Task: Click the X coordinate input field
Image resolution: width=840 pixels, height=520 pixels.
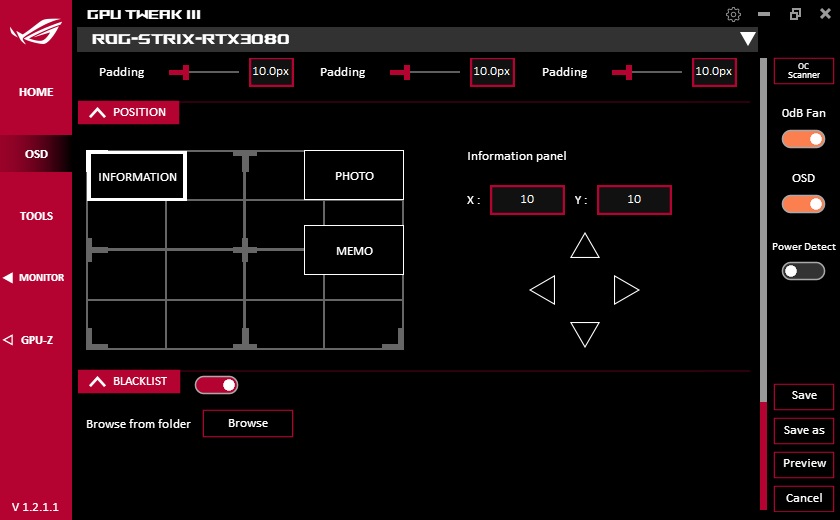Action: (x=527, y=200)
